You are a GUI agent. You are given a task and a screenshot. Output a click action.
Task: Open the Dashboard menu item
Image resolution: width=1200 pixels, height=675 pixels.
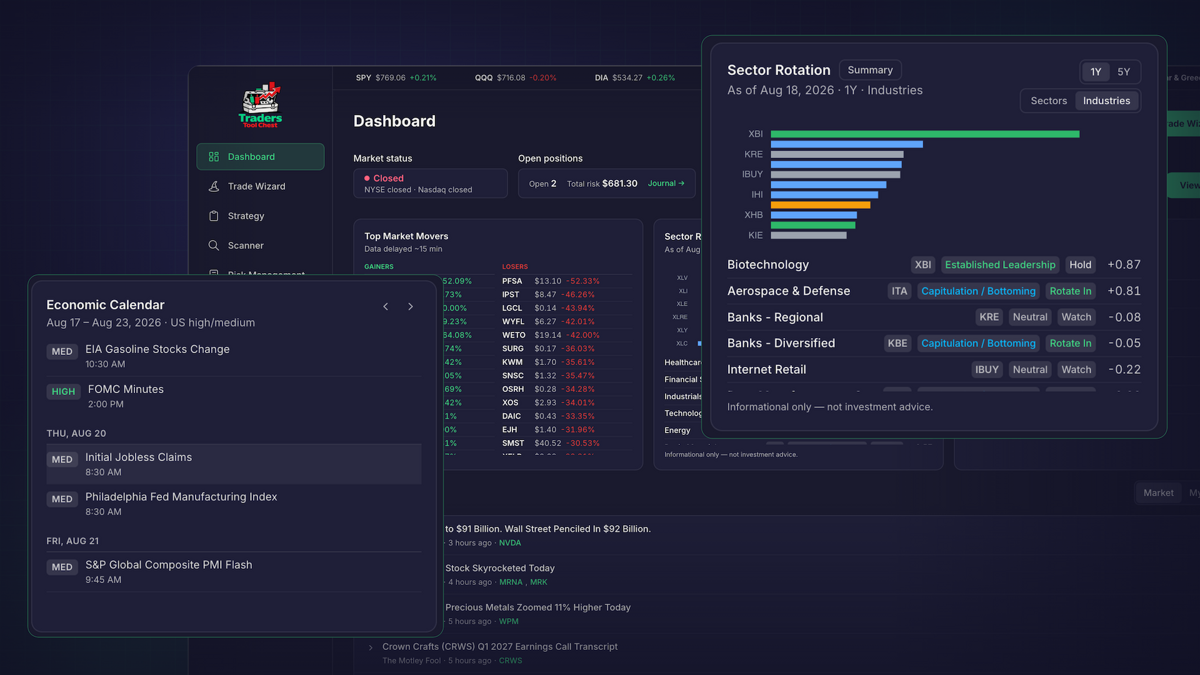point(260,157)
